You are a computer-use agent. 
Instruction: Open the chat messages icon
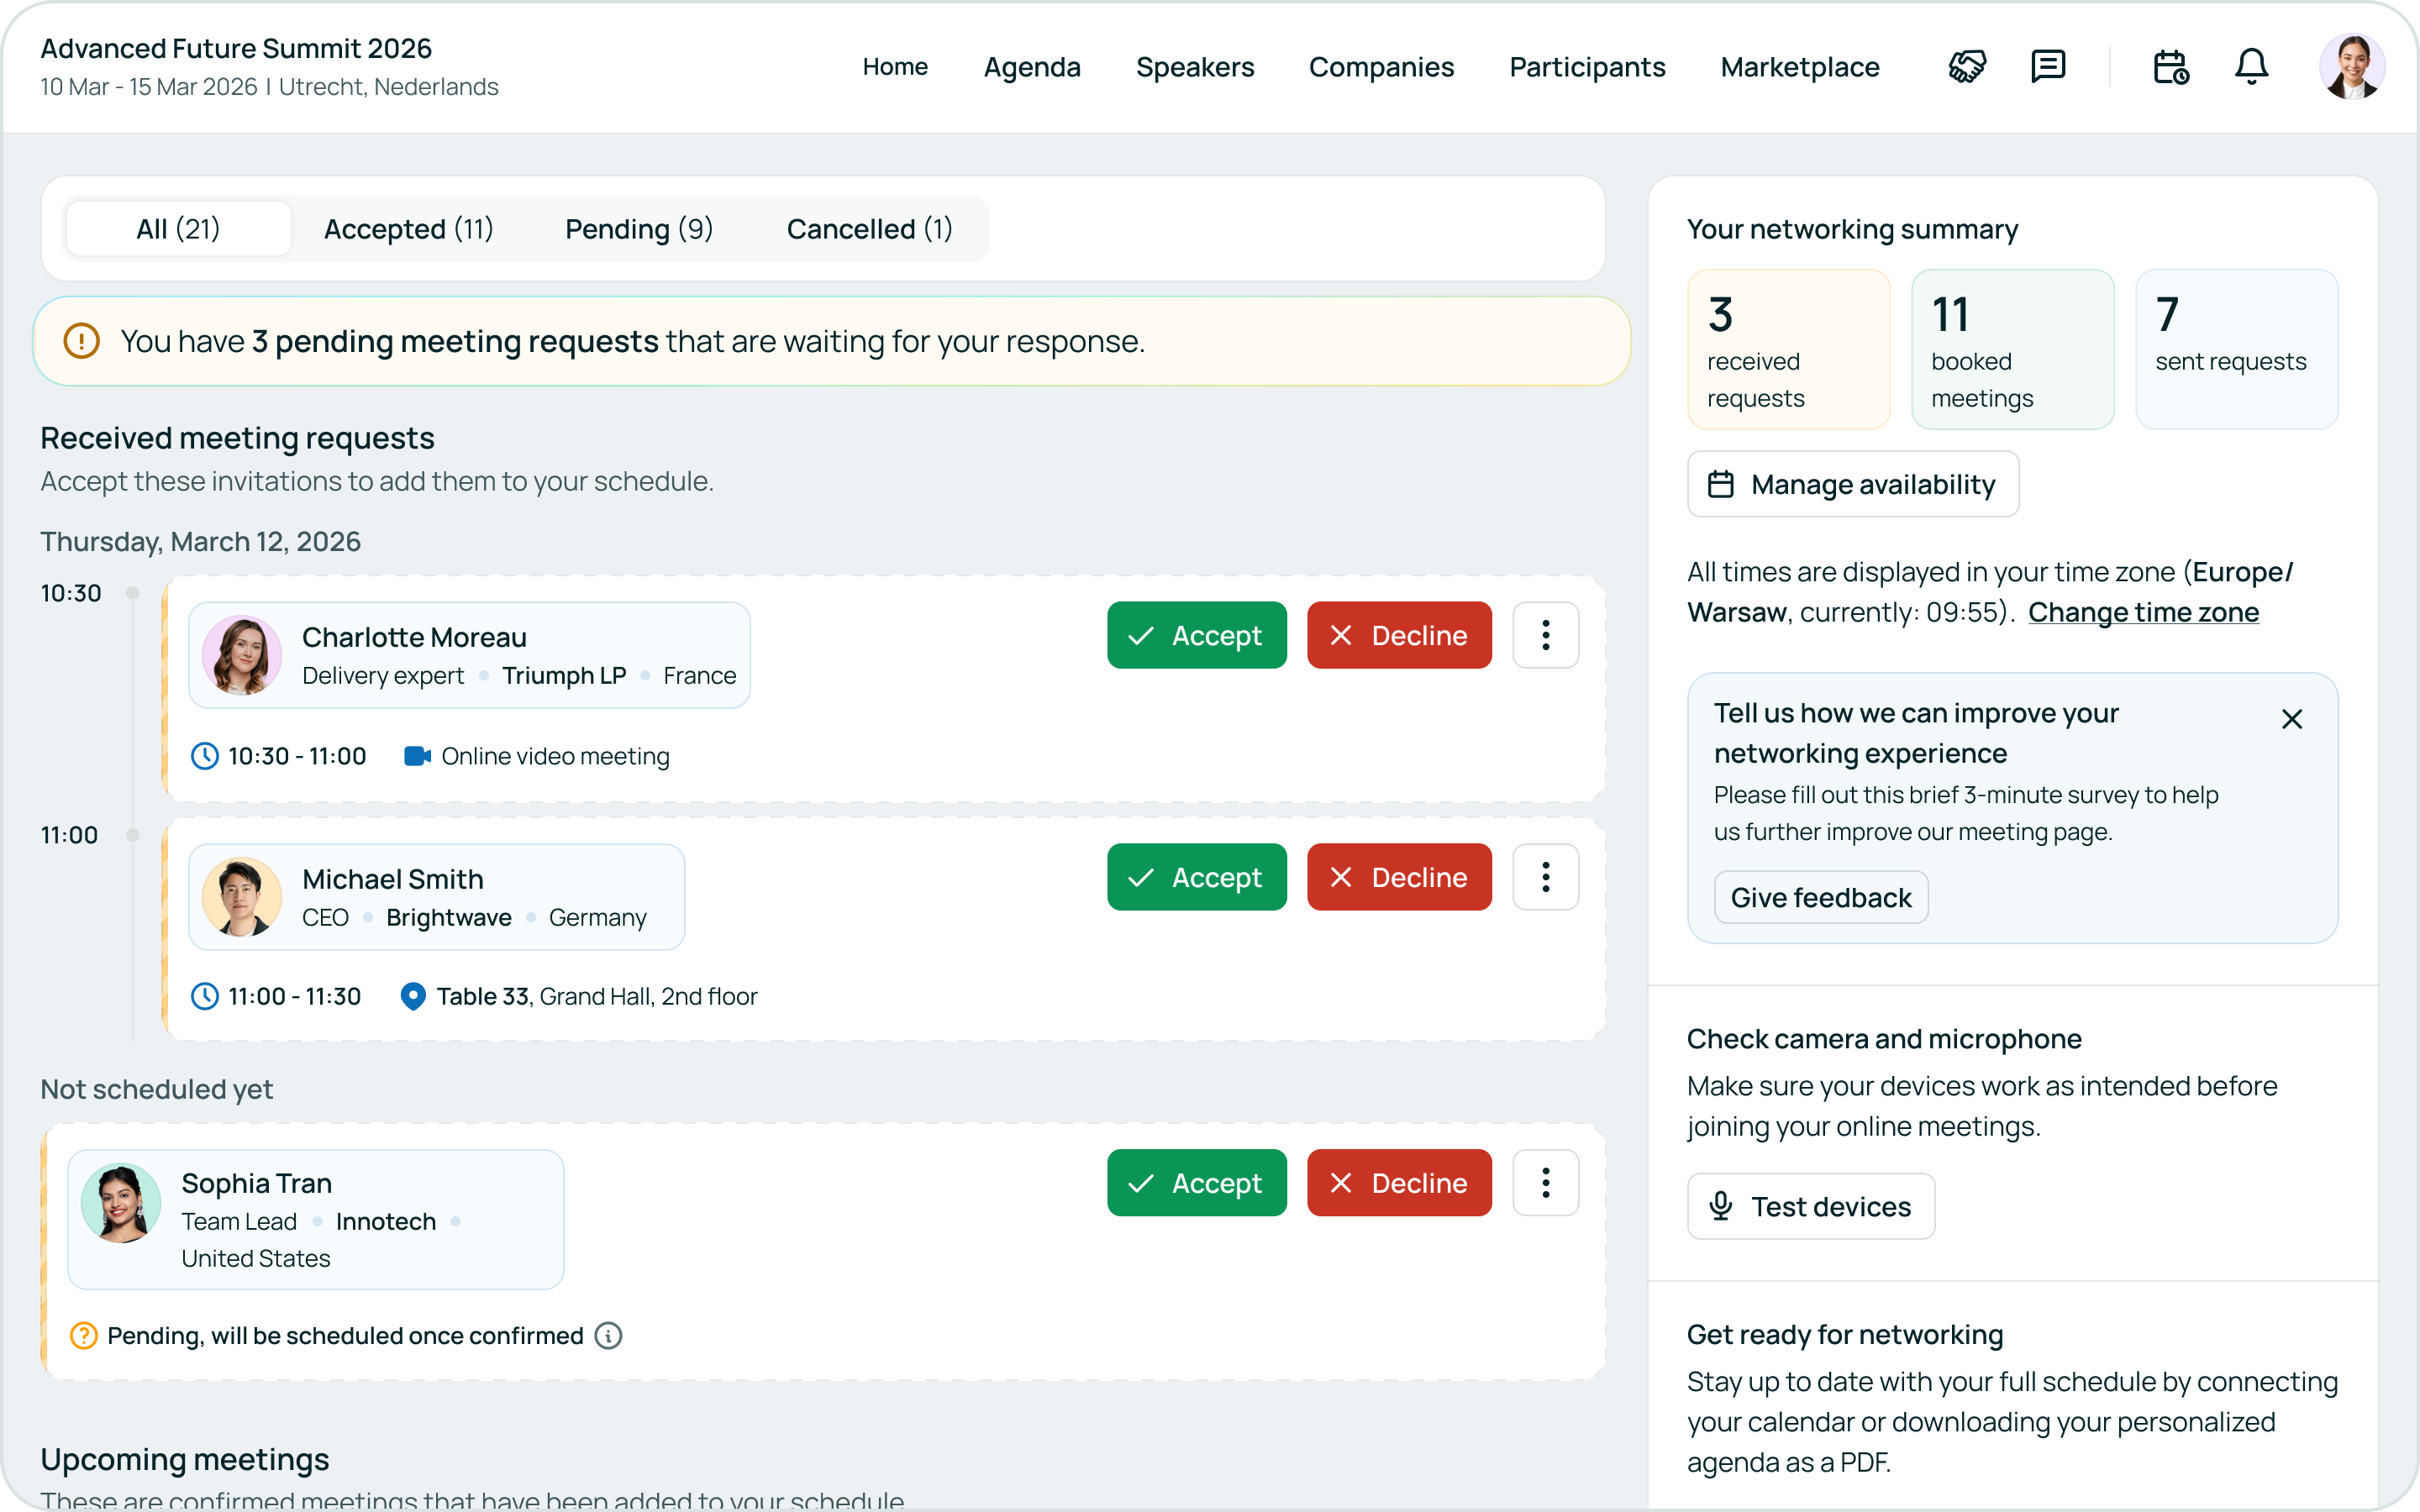[x=2047, y=67]
